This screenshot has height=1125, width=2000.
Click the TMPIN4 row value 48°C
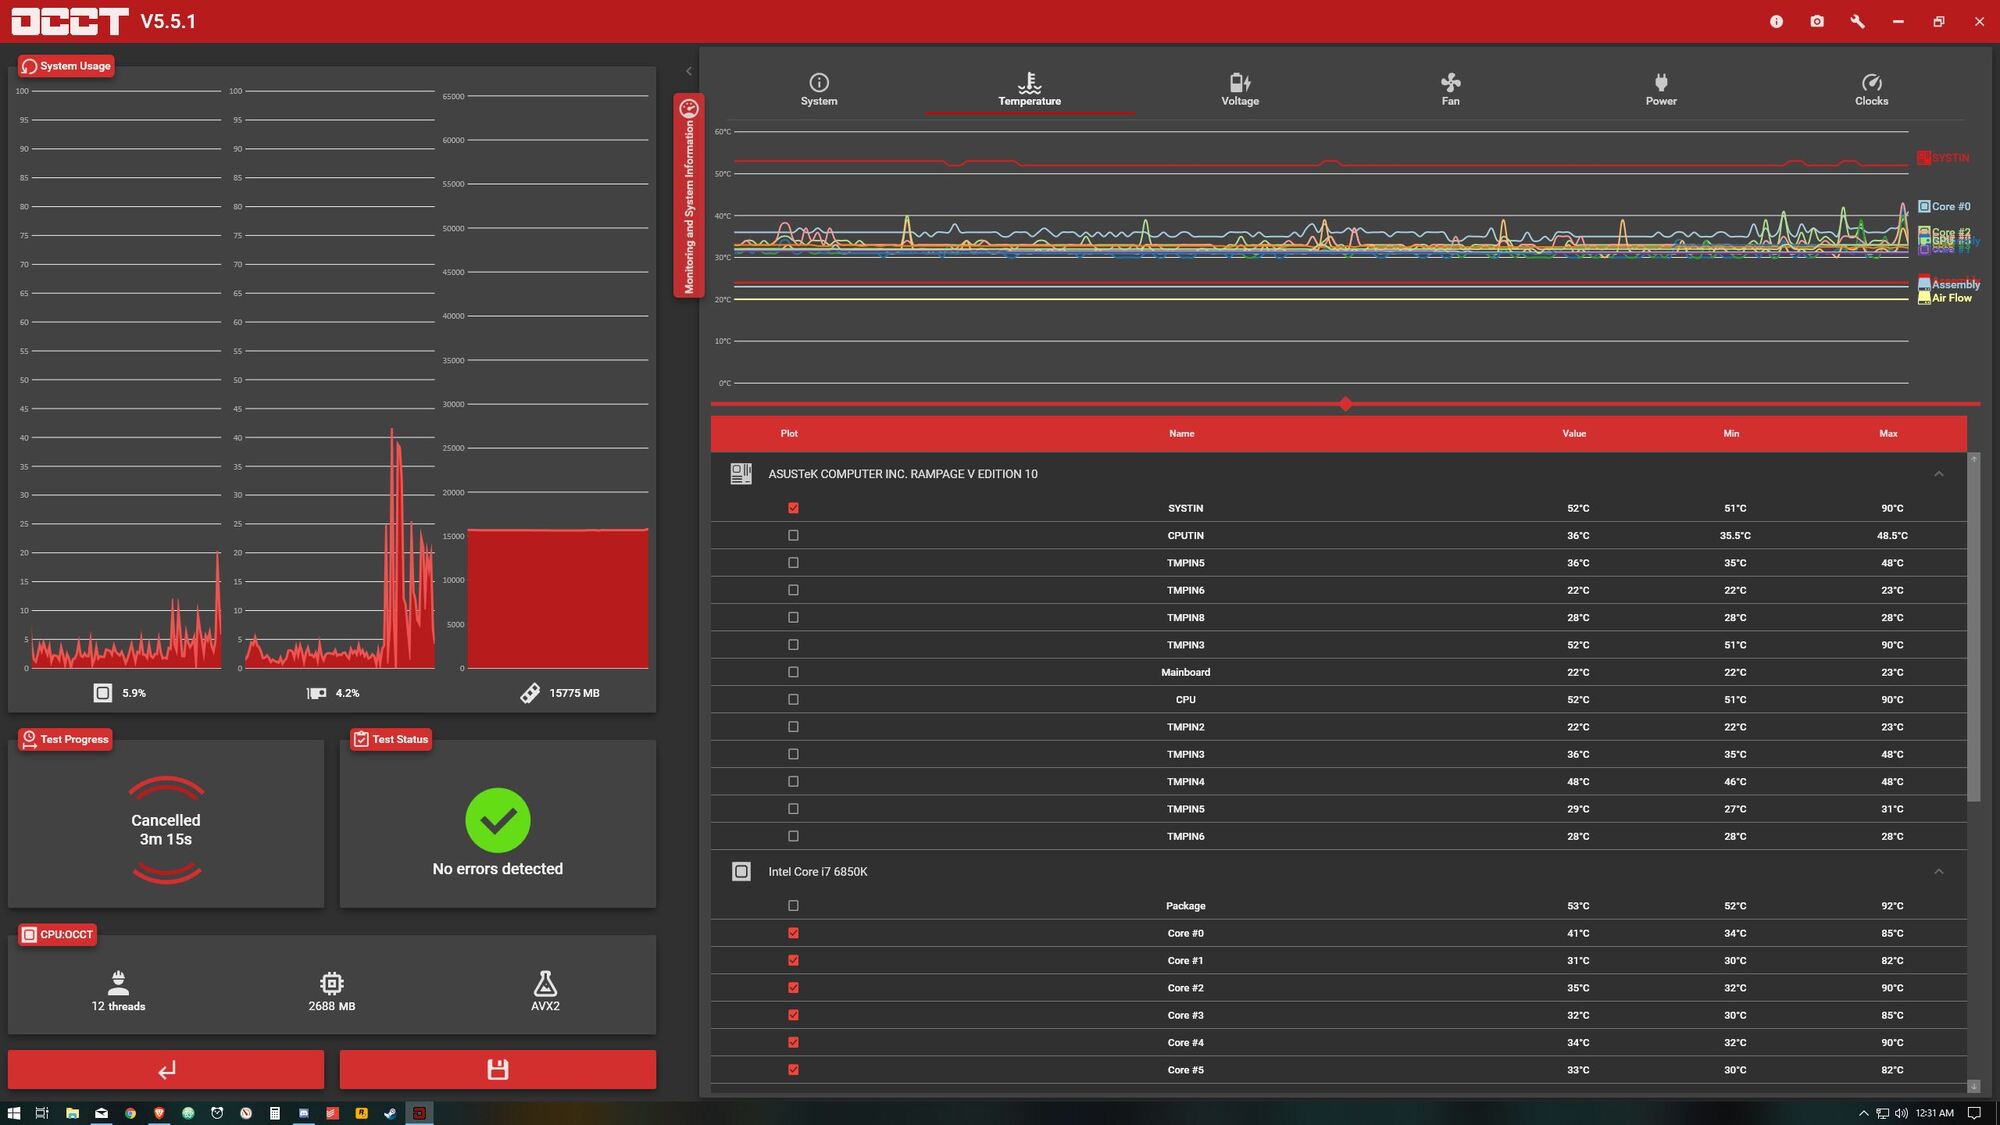pos(1578,782)
